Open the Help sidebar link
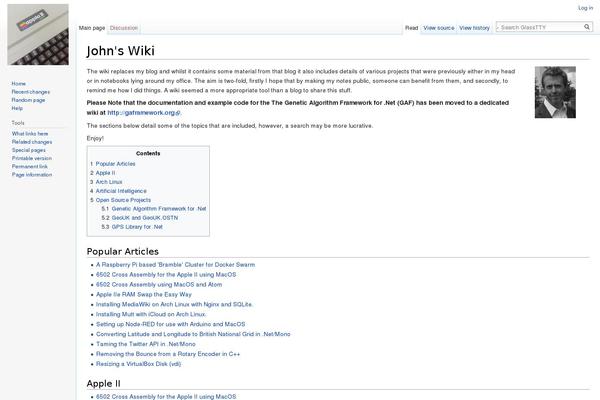This screenshot has height=400, width=600. point(17,108)
